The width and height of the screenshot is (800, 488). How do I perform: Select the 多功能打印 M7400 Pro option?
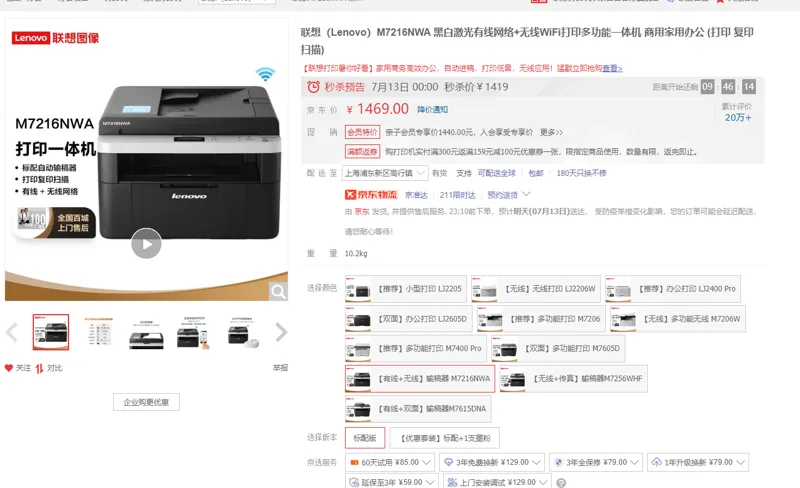coord(416,349)
